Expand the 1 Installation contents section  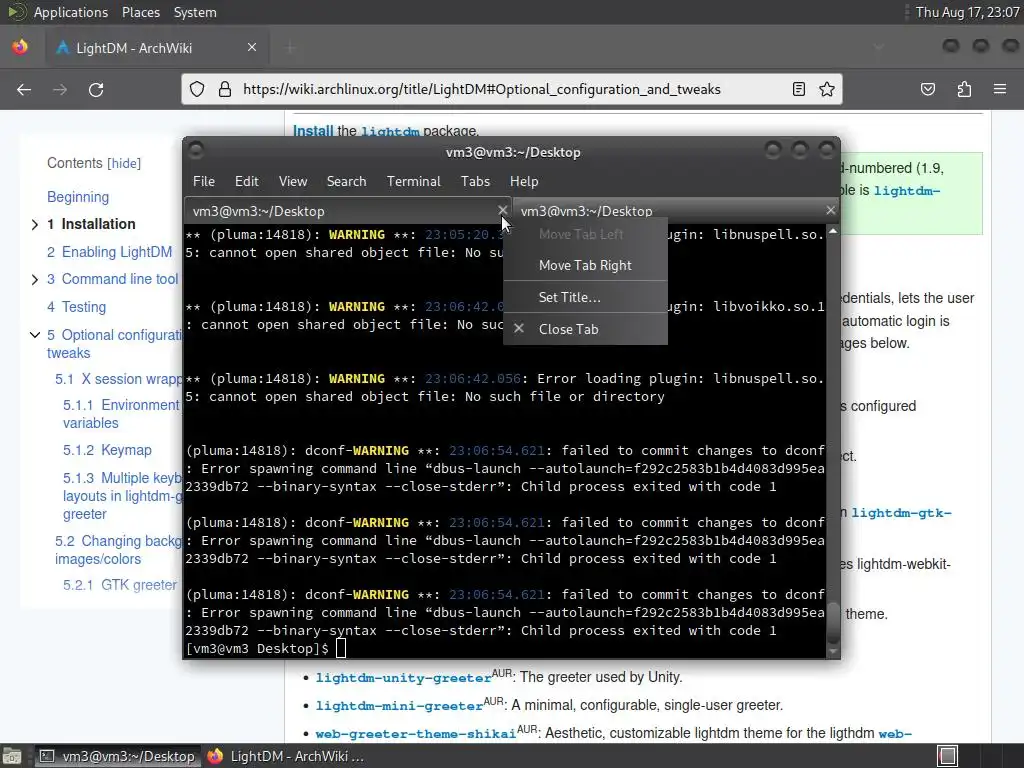tap(35, 225)
